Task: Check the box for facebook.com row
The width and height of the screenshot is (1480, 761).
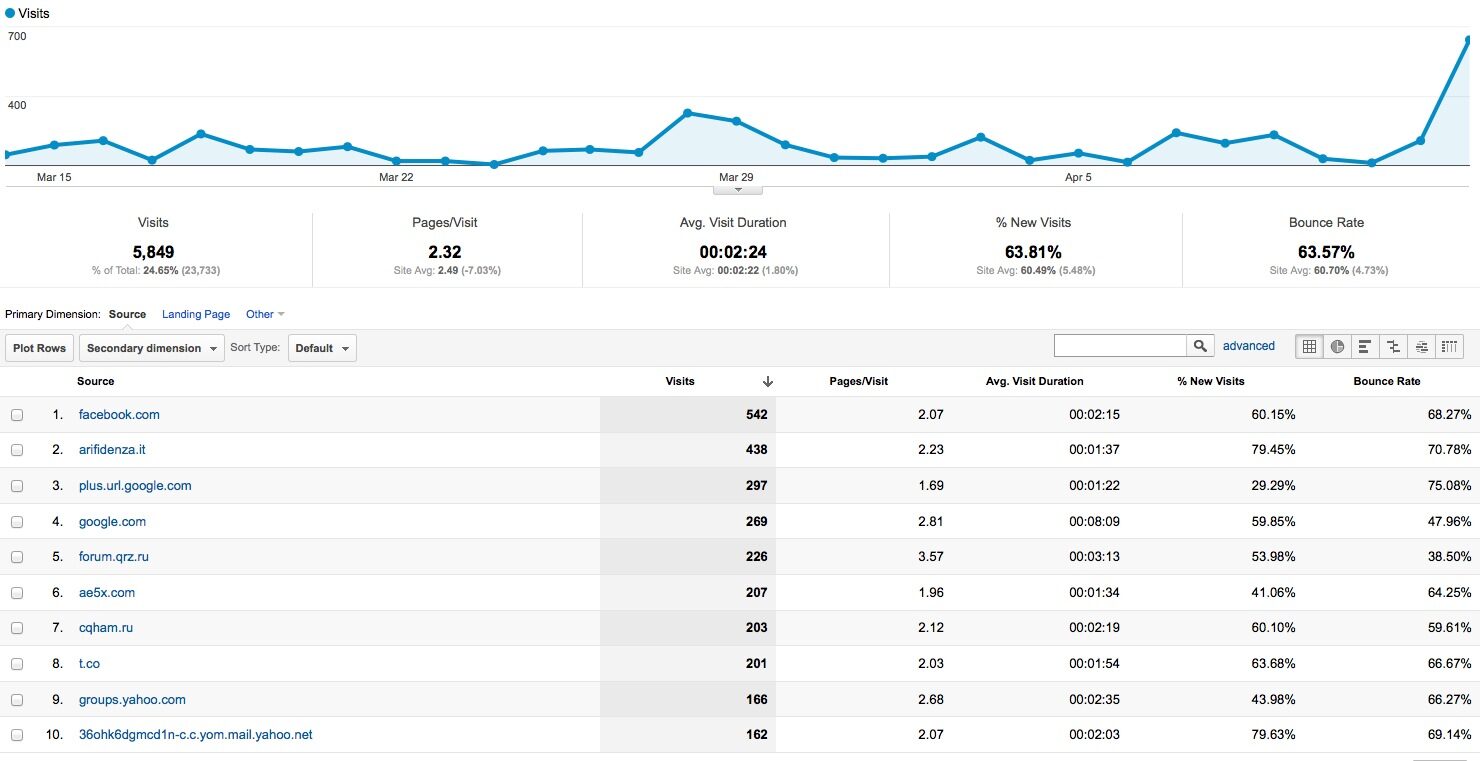Action: (17, 415)
